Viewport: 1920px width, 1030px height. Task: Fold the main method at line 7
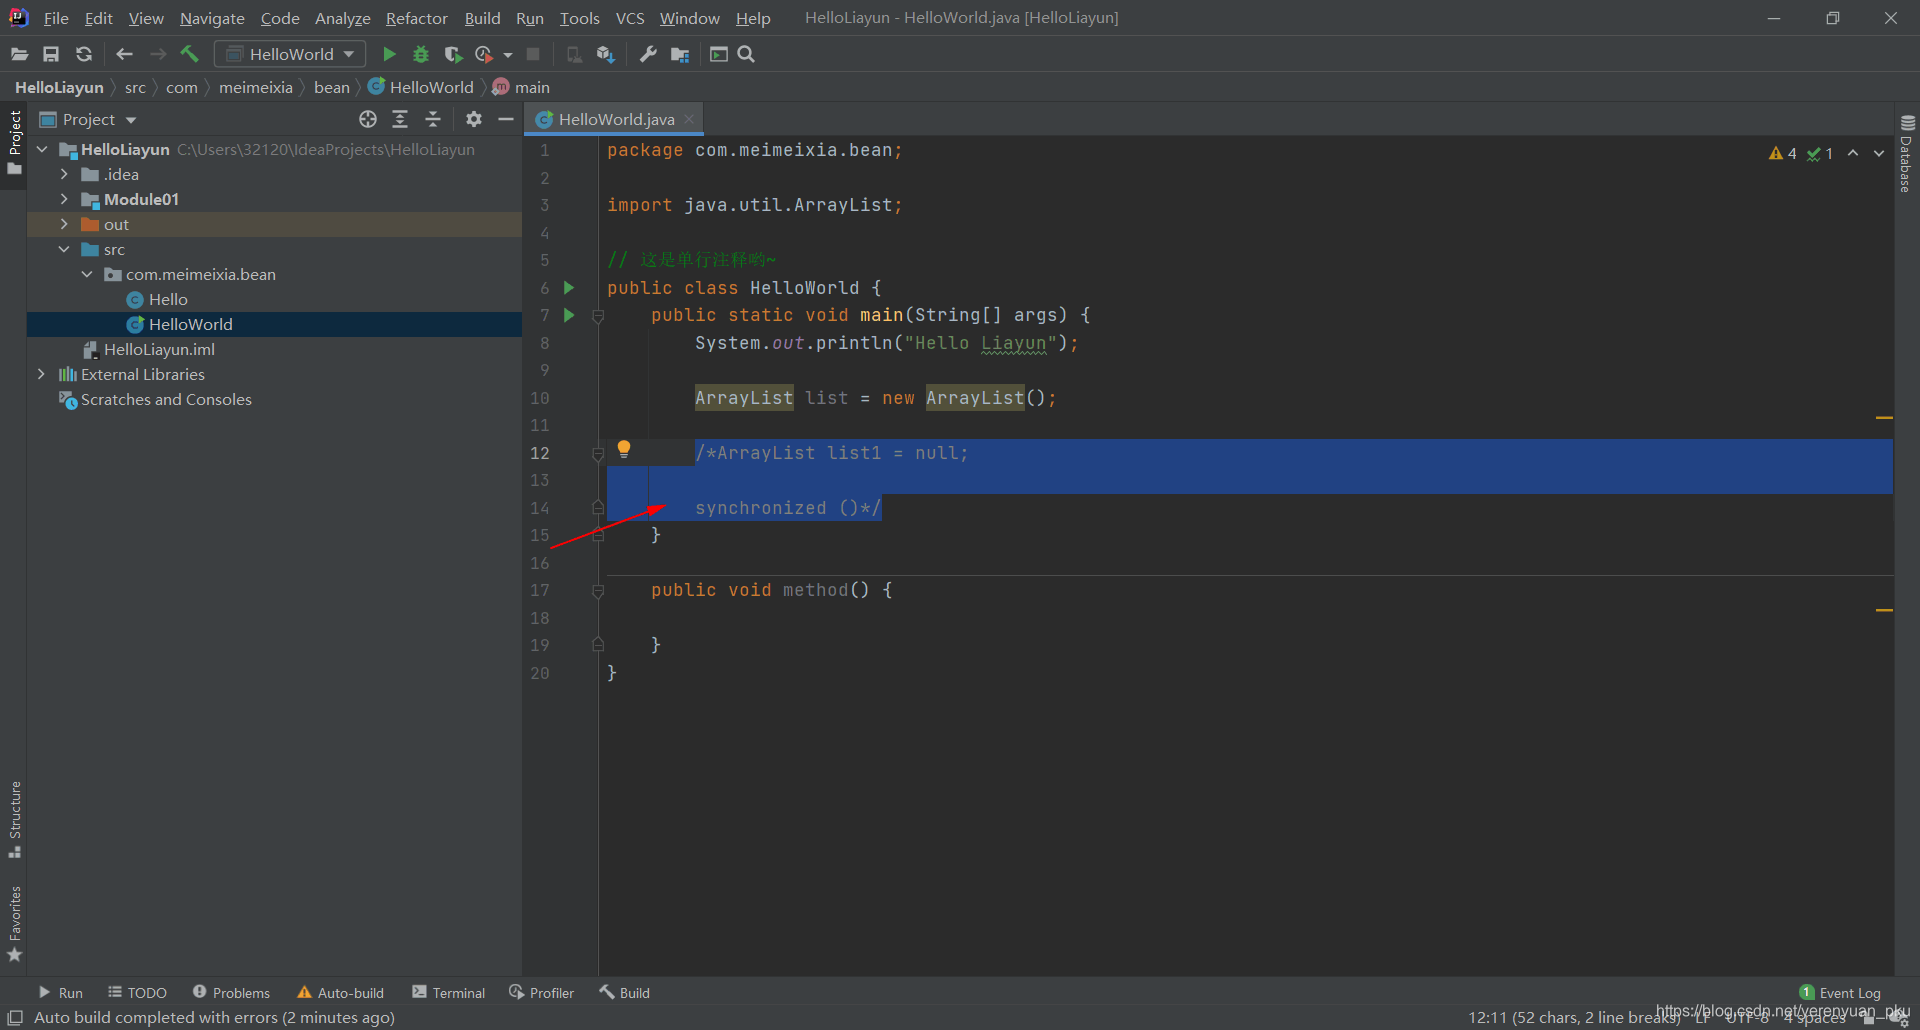598,316
